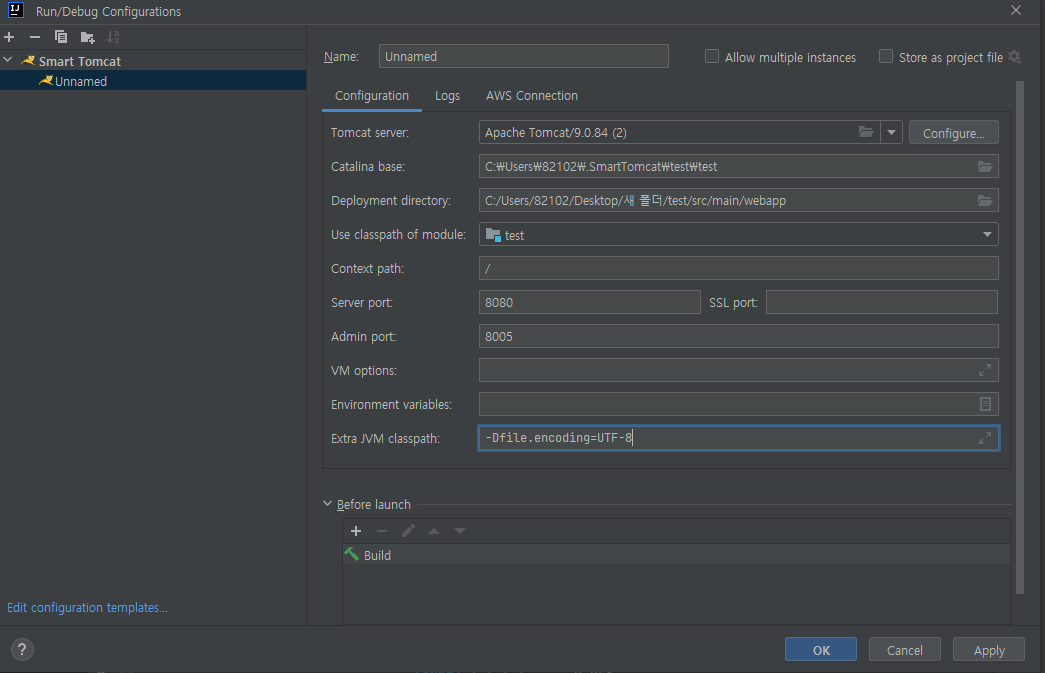Viewport: 1045px width, 673px height.
Task: Expand the VM options field
Action: pyautogui.click(x=985, y=370)
